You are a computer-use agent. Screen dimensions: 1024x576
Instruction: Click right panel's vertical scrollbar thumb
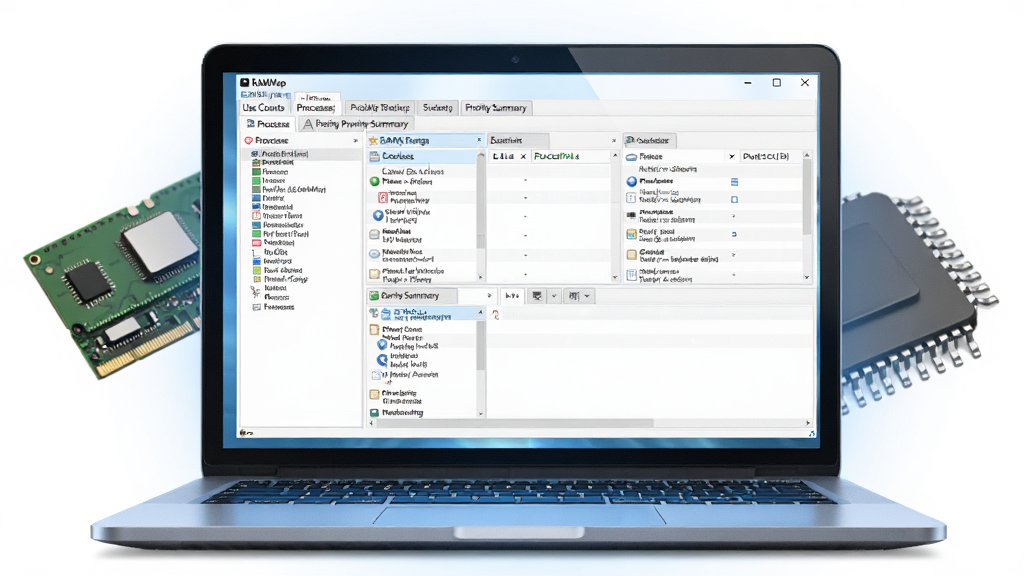coord(807,197)
